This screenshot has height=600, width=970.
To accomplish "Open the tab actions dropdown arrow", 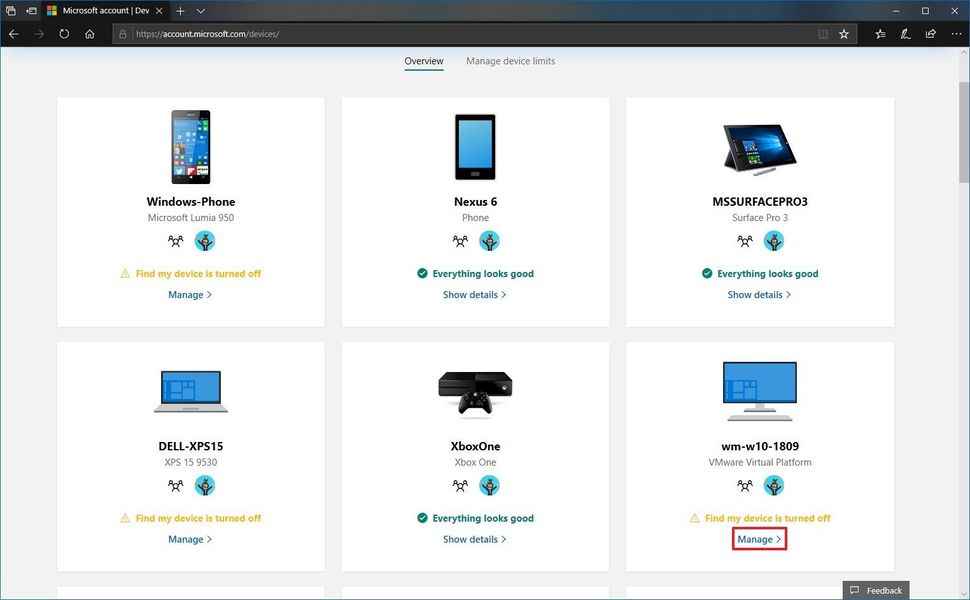I will [201, 11].
